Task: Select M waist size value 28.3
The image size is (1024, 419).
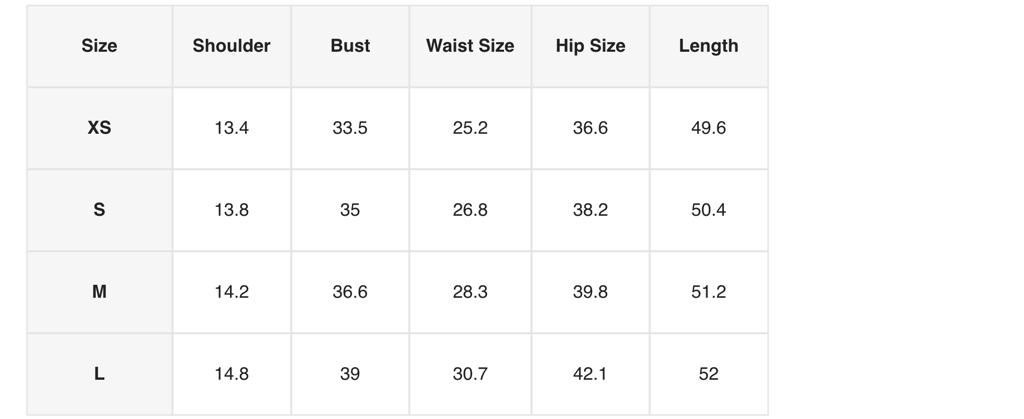Action: (x=470, y=292)
